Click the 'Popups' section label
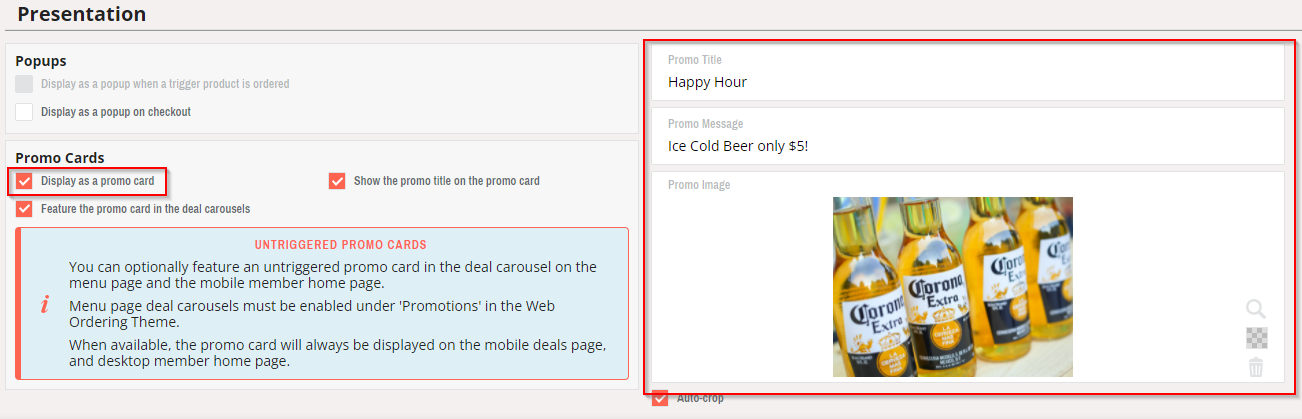 (40, 61)
